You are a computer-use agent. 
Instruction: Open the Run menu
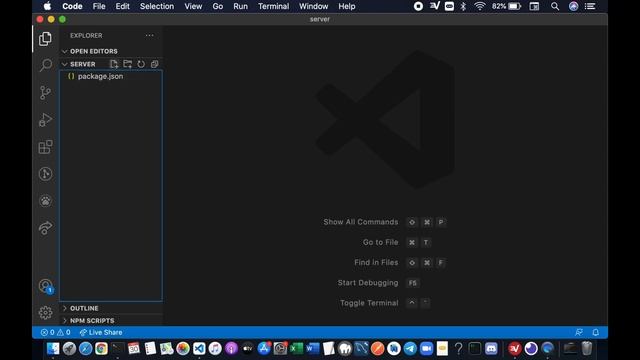240,6
